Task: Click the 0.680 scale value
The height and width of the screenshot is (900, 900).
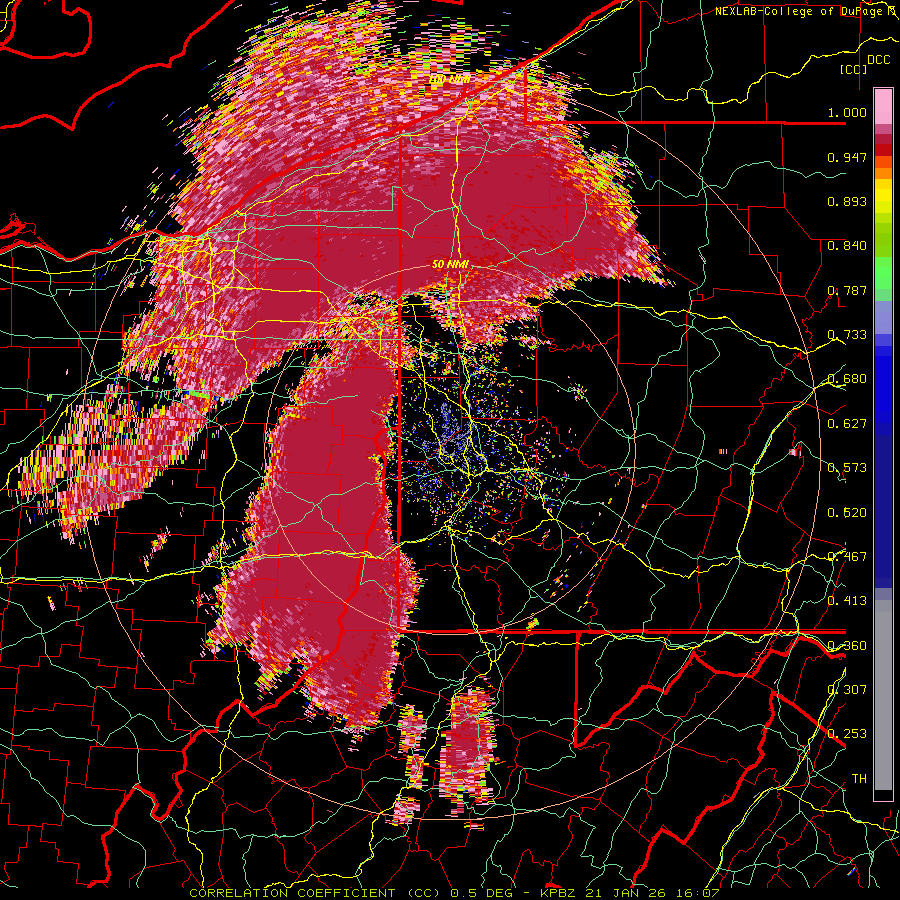Action: point(847,379)
